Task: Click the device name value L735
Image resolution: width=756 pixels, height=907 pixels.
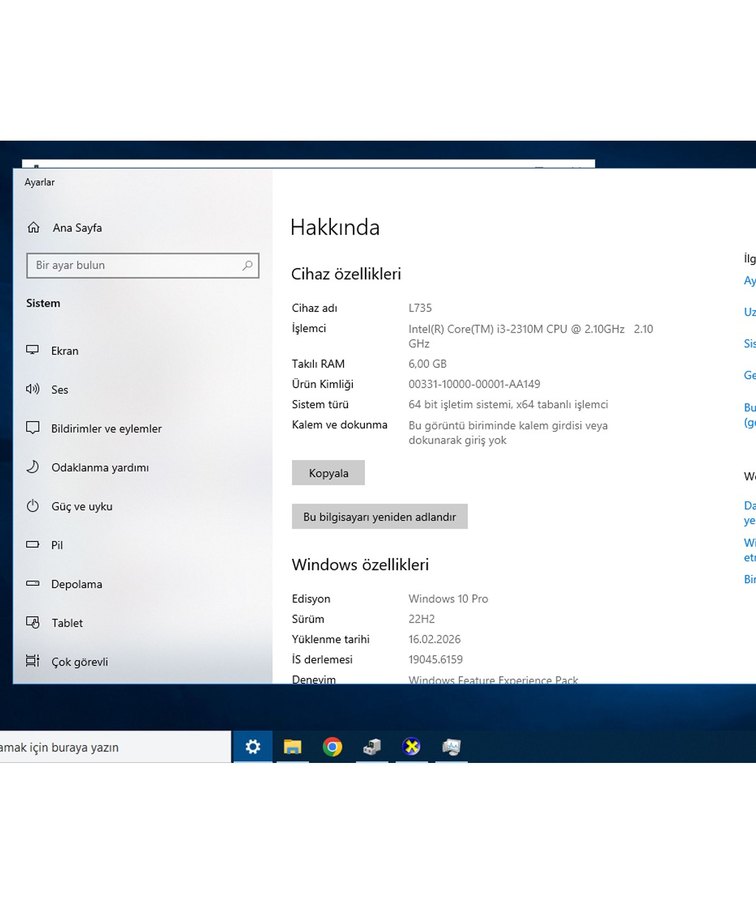Action: [420, 308]
